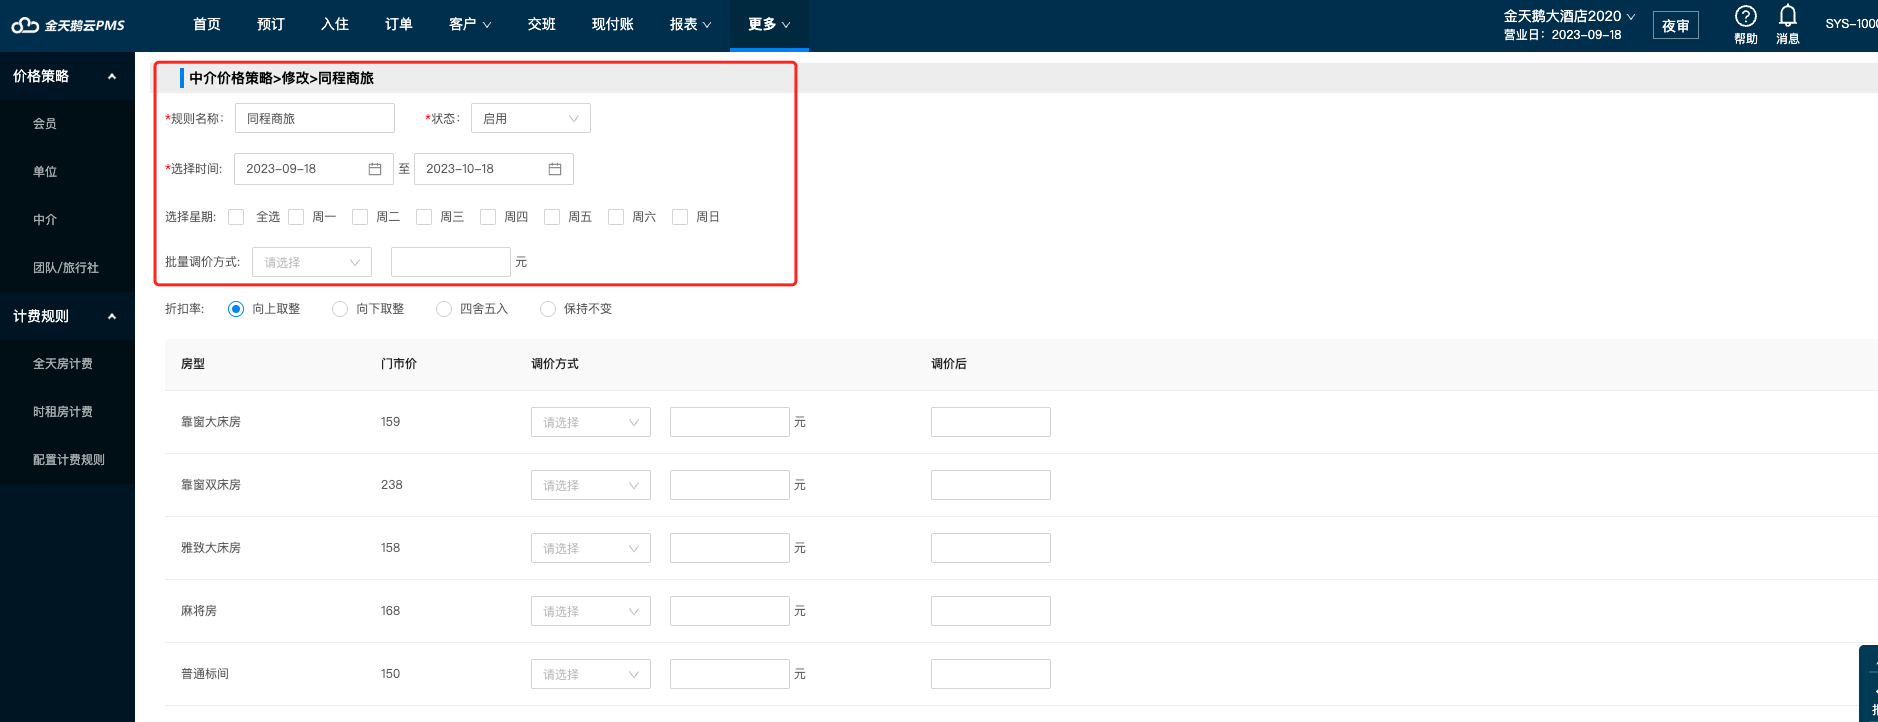Image resolution: width=1878 pixels, height=722 pixels.
Task: Select the 四舍五入 radio option
Action: (444, 309)
